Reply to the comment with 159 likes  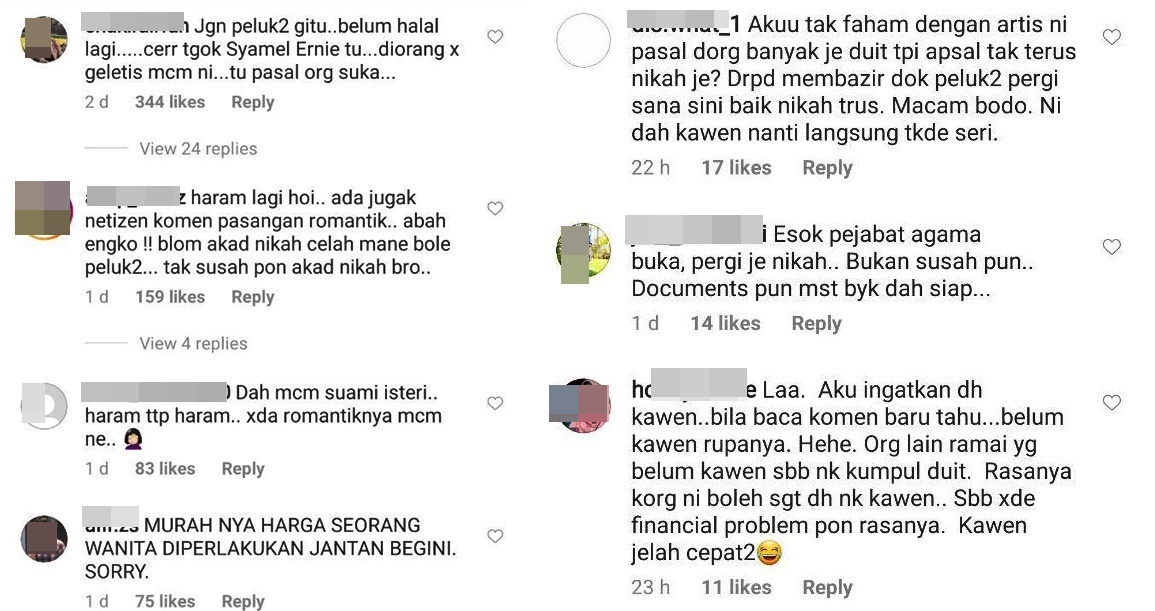[x=253, y=297]
